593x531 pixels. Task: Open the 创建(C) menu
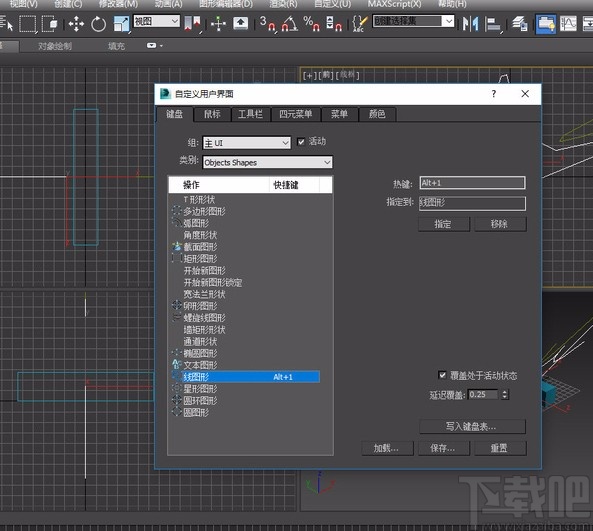[68, 4]
